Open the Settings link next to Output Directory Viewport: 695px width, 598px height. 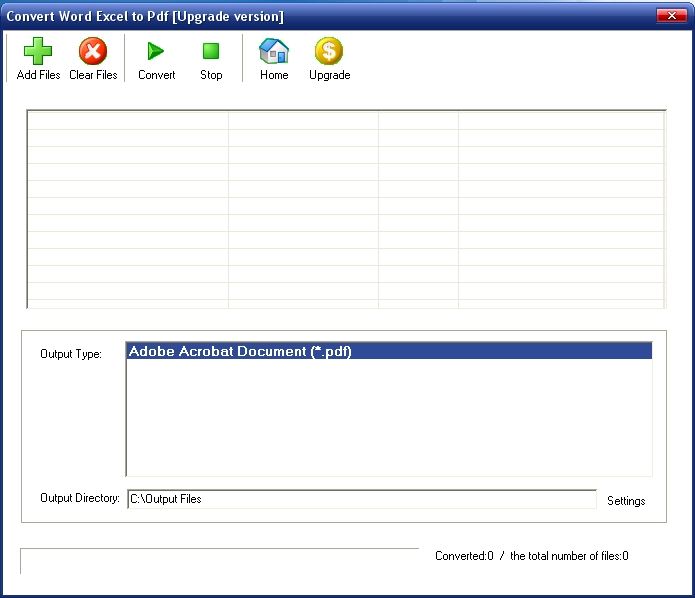[x=626, y=501]
